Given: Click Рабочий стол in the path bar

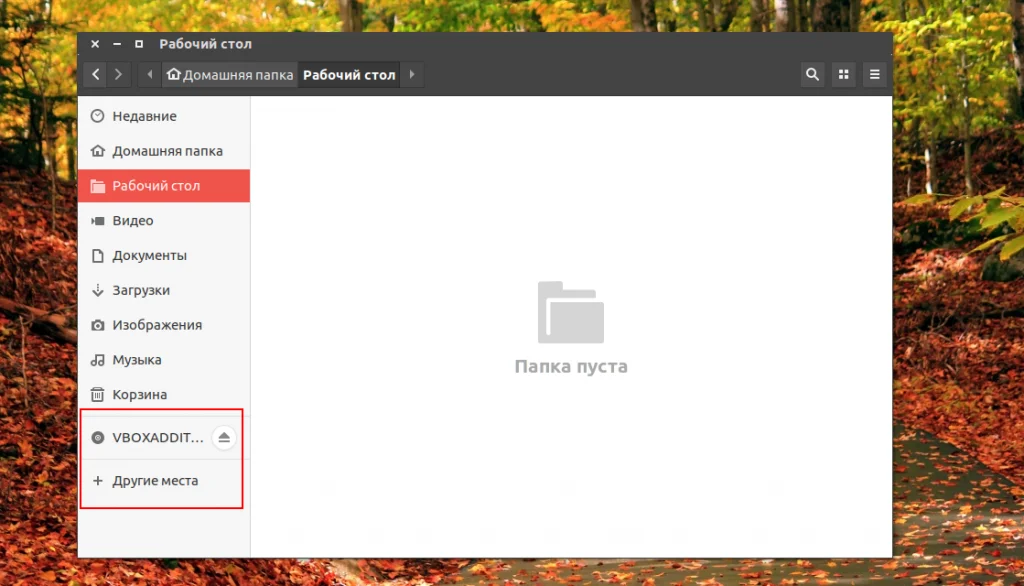Looking at the screenshot, I should 349,74.
